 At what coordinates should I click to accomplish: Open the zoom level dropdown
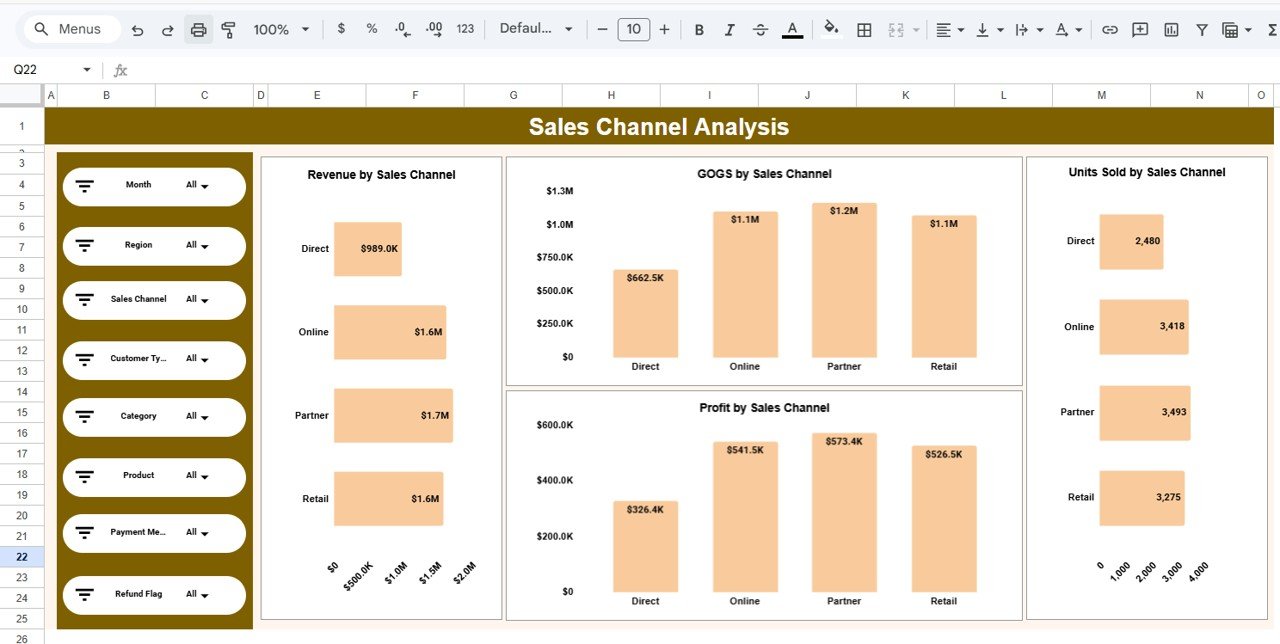pyautogui.click(x=281, y=29)
